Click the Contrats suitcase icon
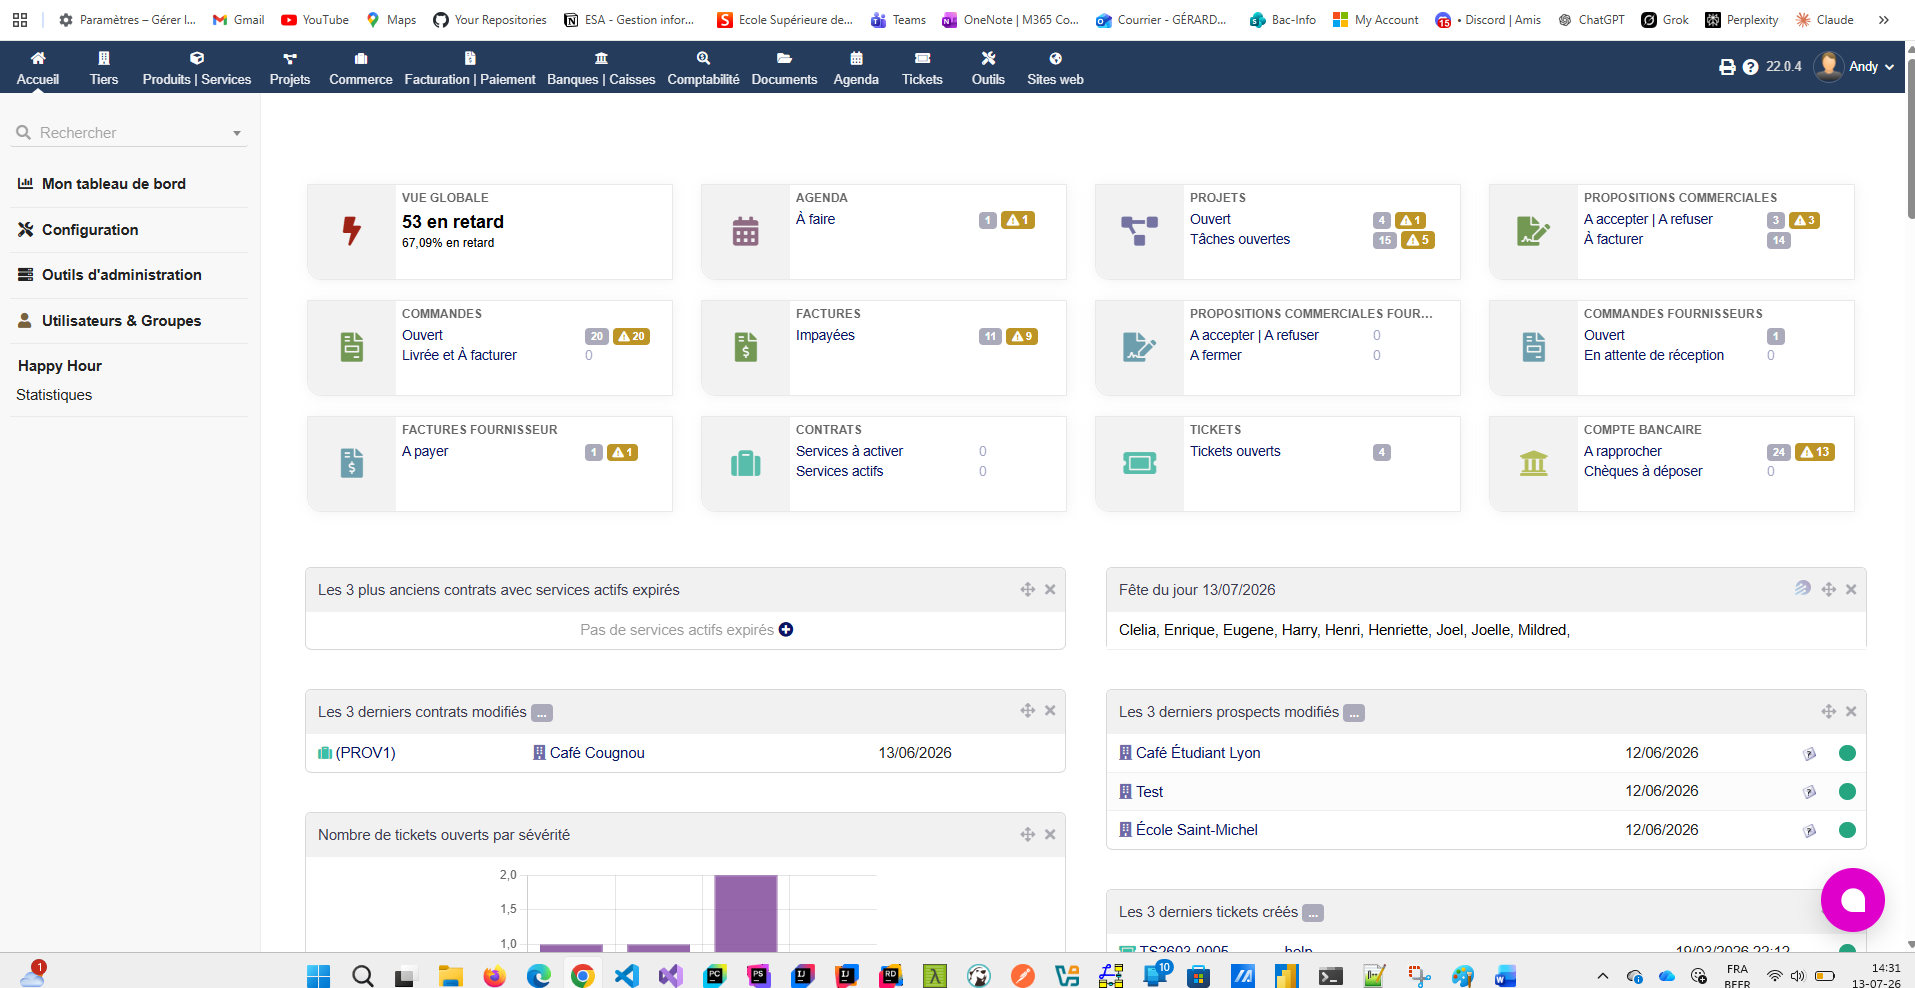1915x988 pixels. 745,463
